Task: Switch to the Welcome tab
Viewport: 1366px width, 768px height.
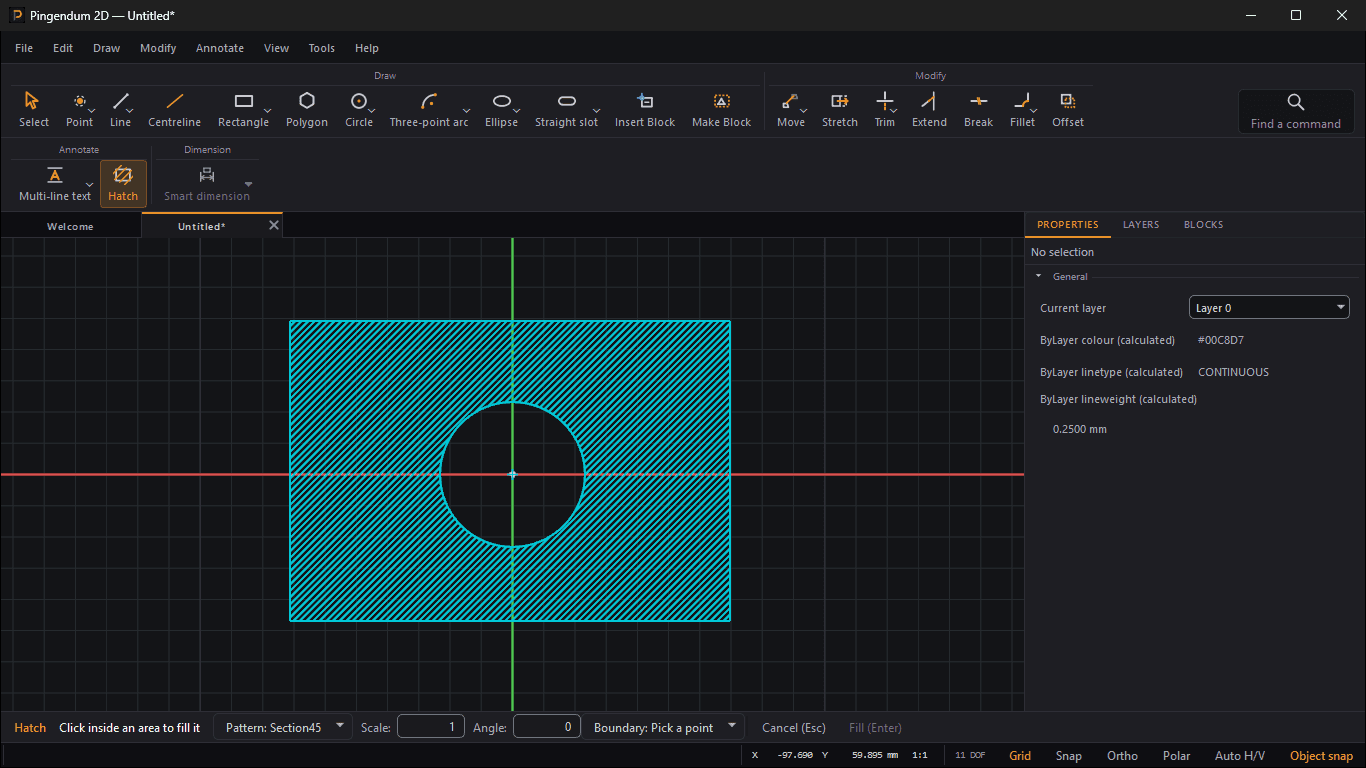Action: 70,226
